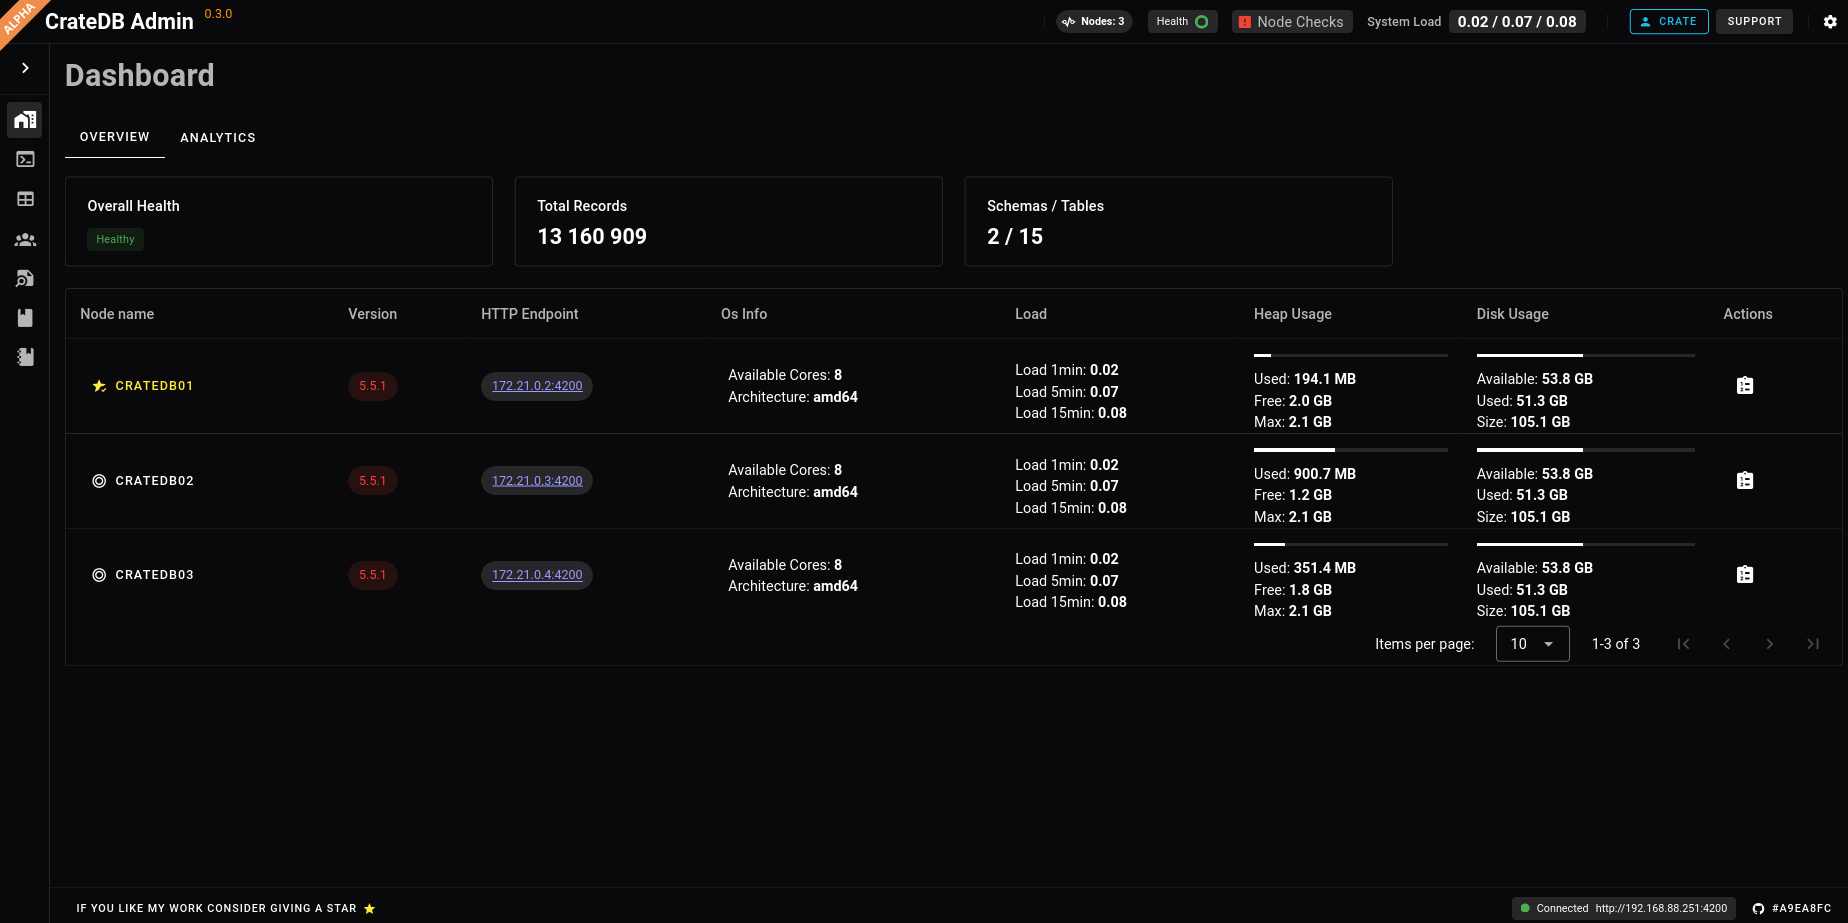The height and width of the screenshot is (923, 1848).
Task: Click the Total Records value 13 160 909
Action: click(x=592, y=236)
